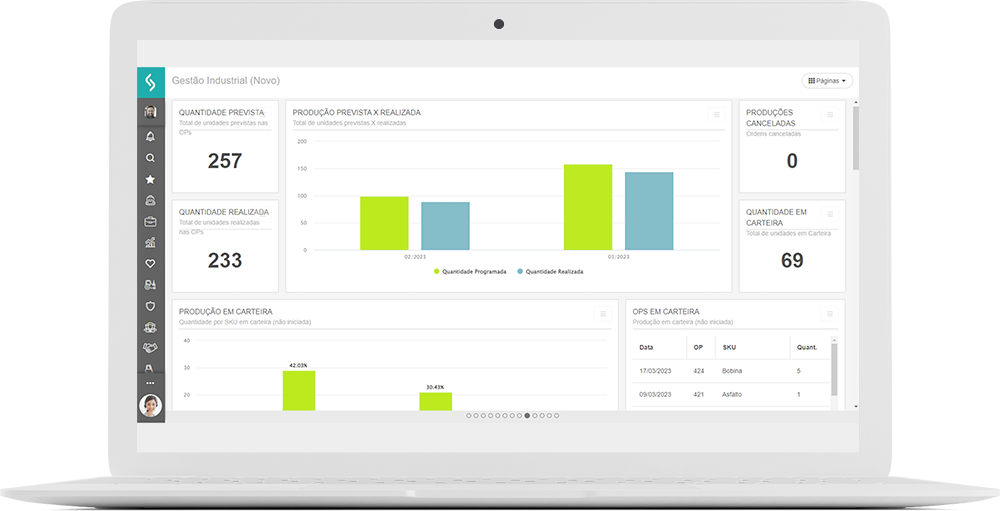Open the Produções Canceladas card menu

(x=829, y=115)
